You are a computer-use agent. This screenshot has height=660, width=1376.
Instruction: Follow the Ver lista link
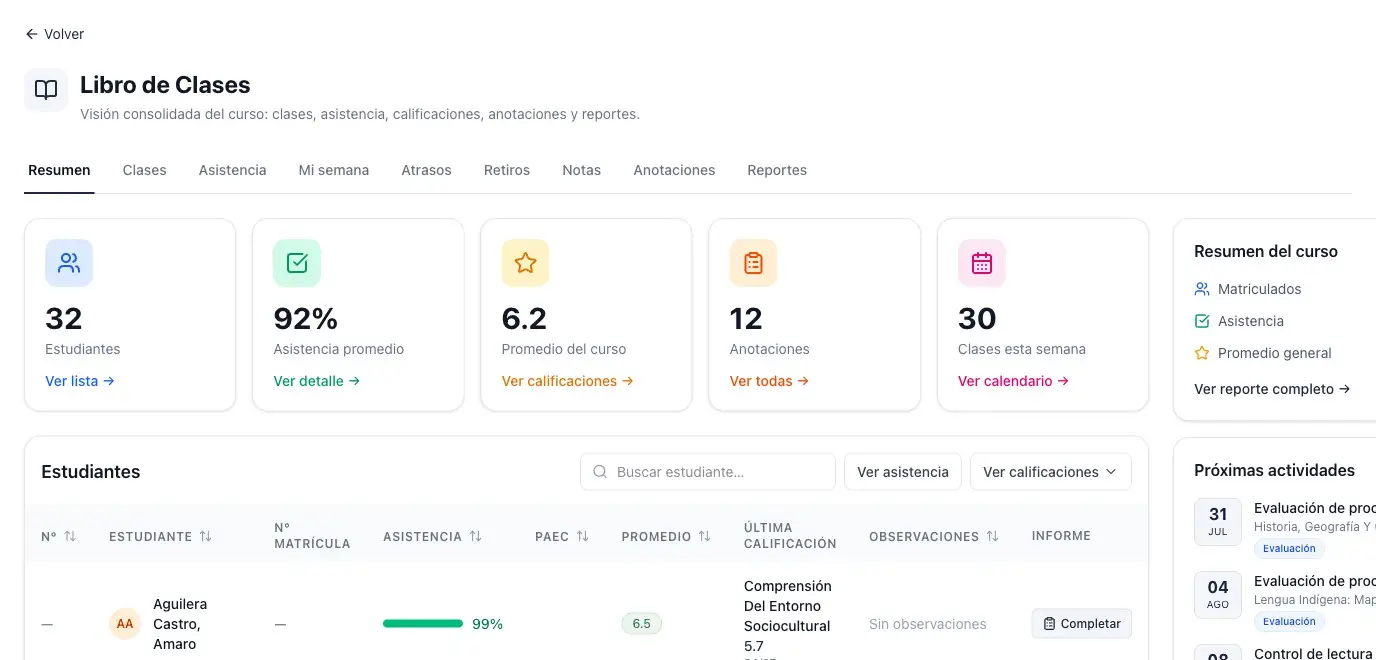[x=80, y=381]
